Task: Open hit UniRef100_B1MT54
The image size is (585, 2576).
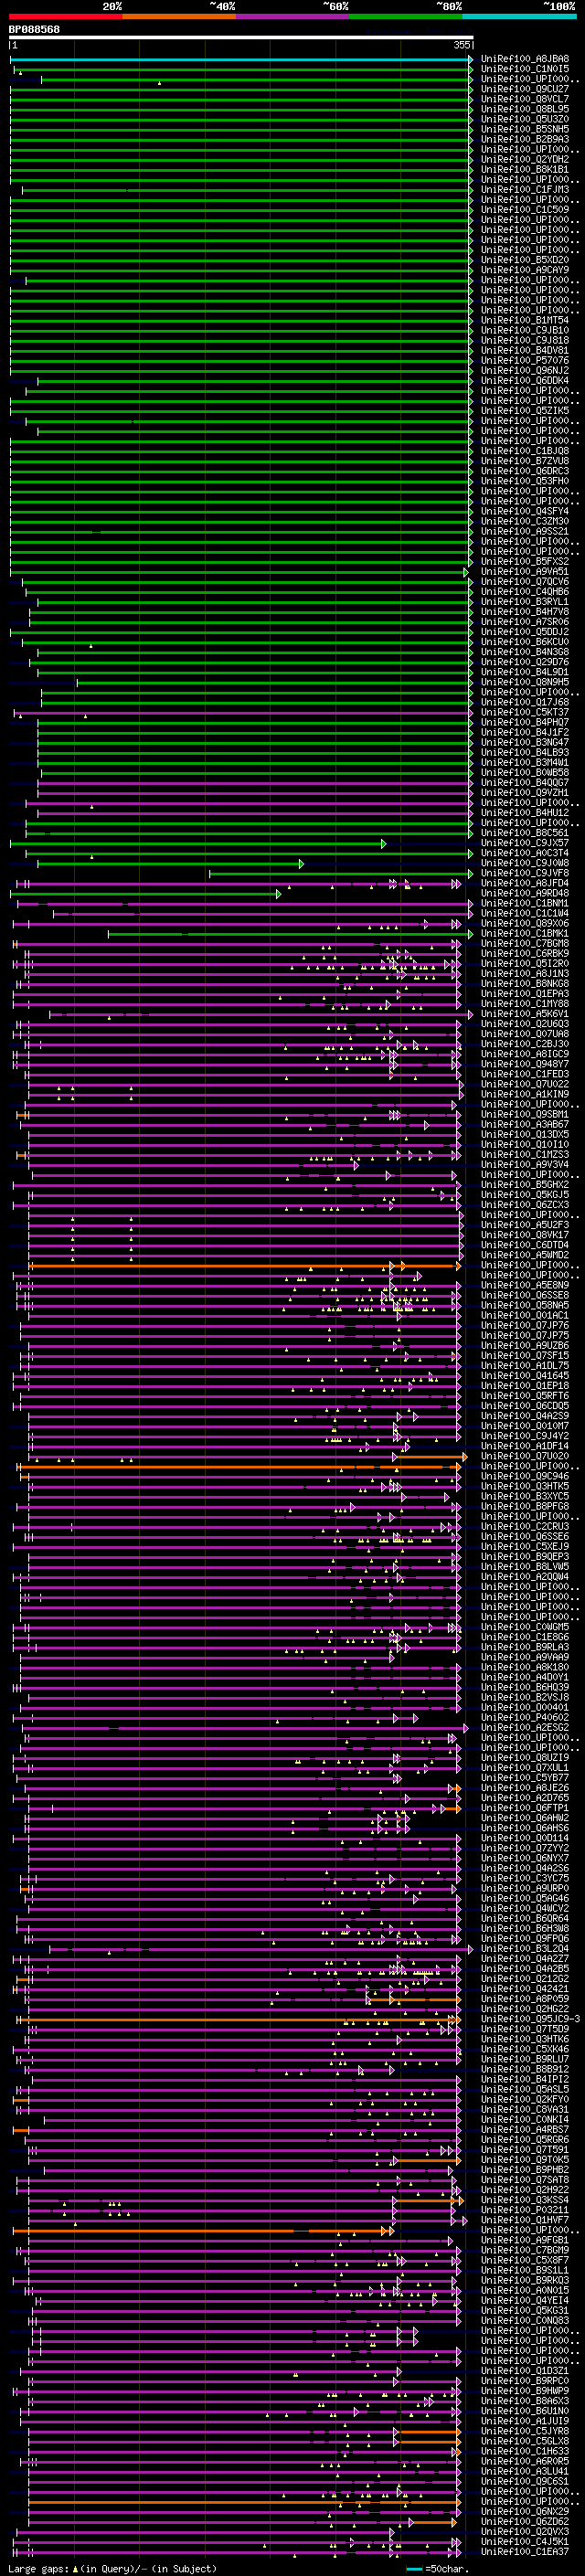Action: pos(525,320)
